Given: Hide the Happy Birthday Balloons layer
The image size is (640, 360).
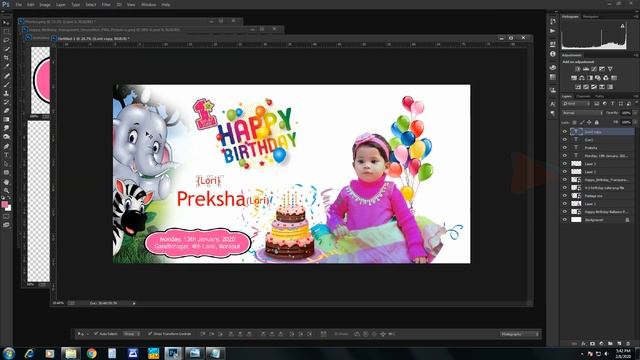Looking at the screenshot, I should point(565,212).
